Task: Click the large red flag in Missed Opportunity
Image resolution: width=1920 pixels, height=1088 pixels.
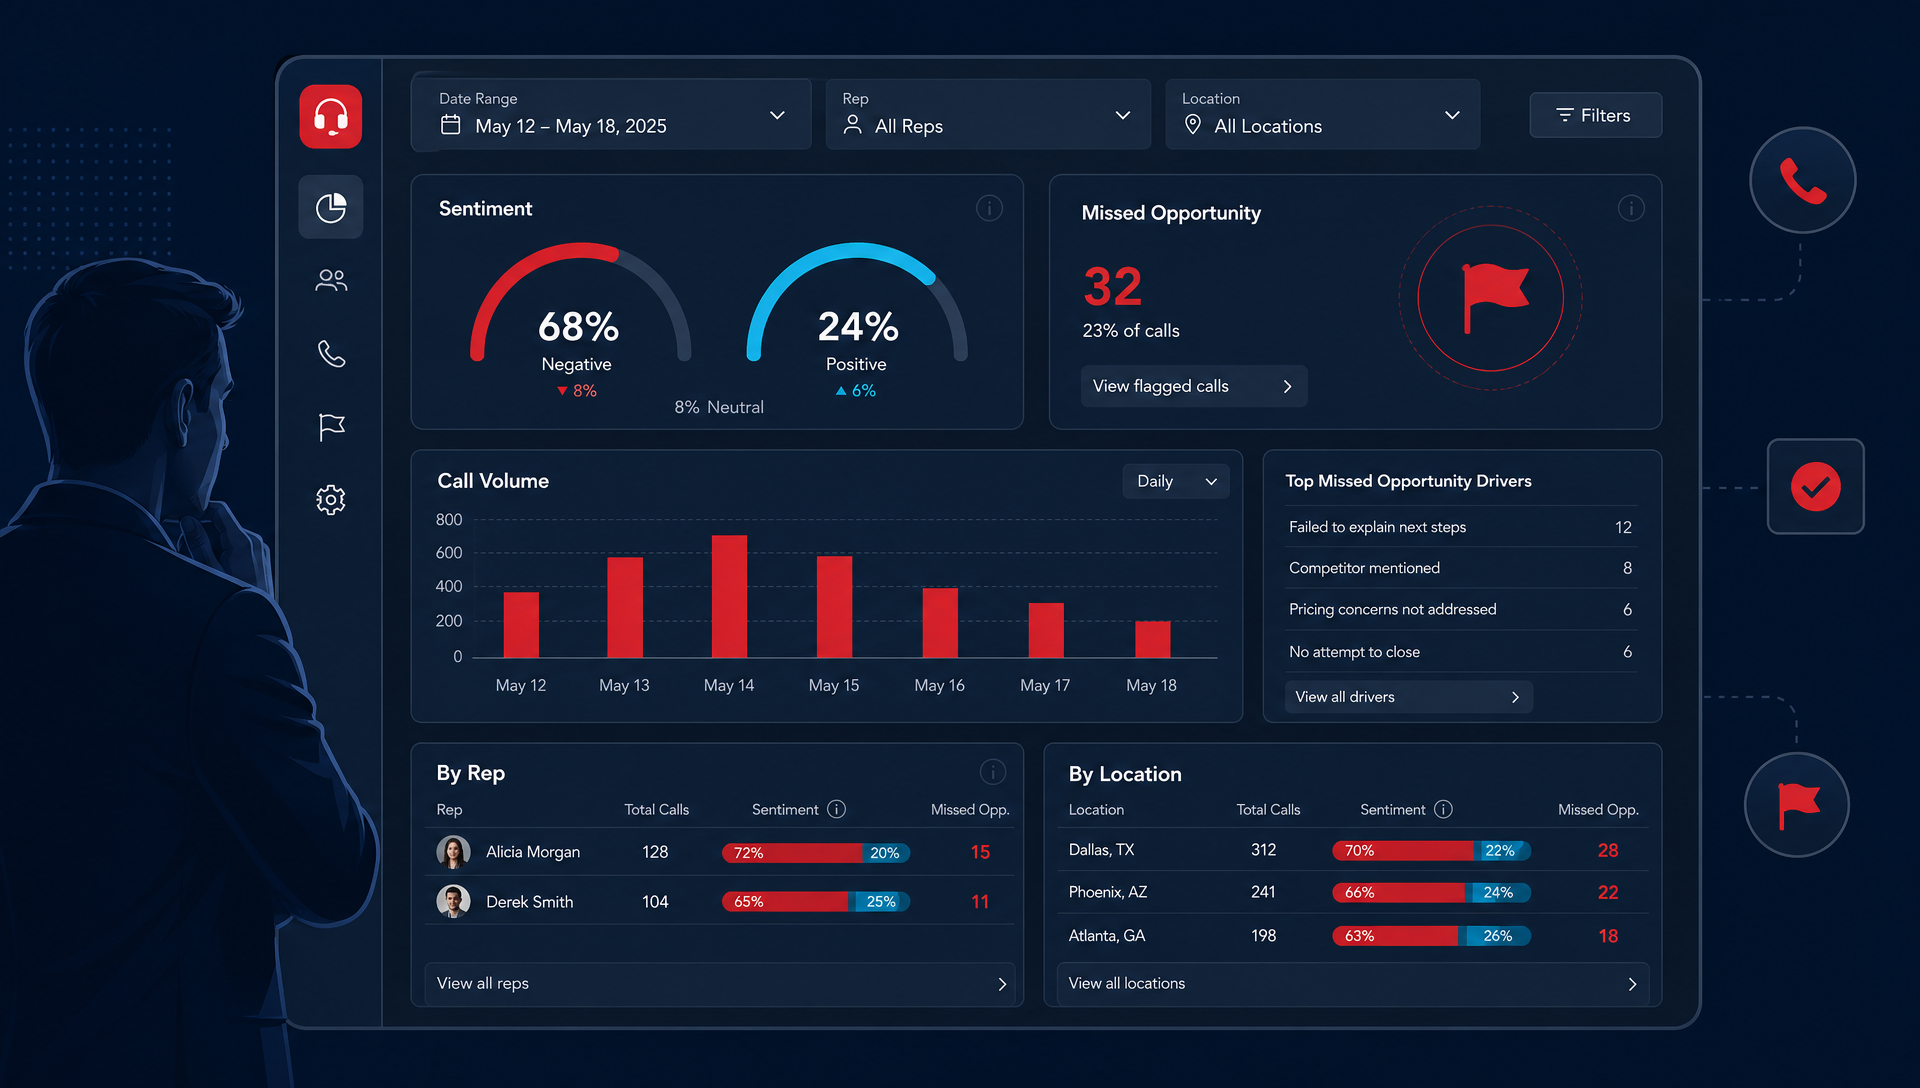Action: pyautogui.click(x=1494, y=297)
